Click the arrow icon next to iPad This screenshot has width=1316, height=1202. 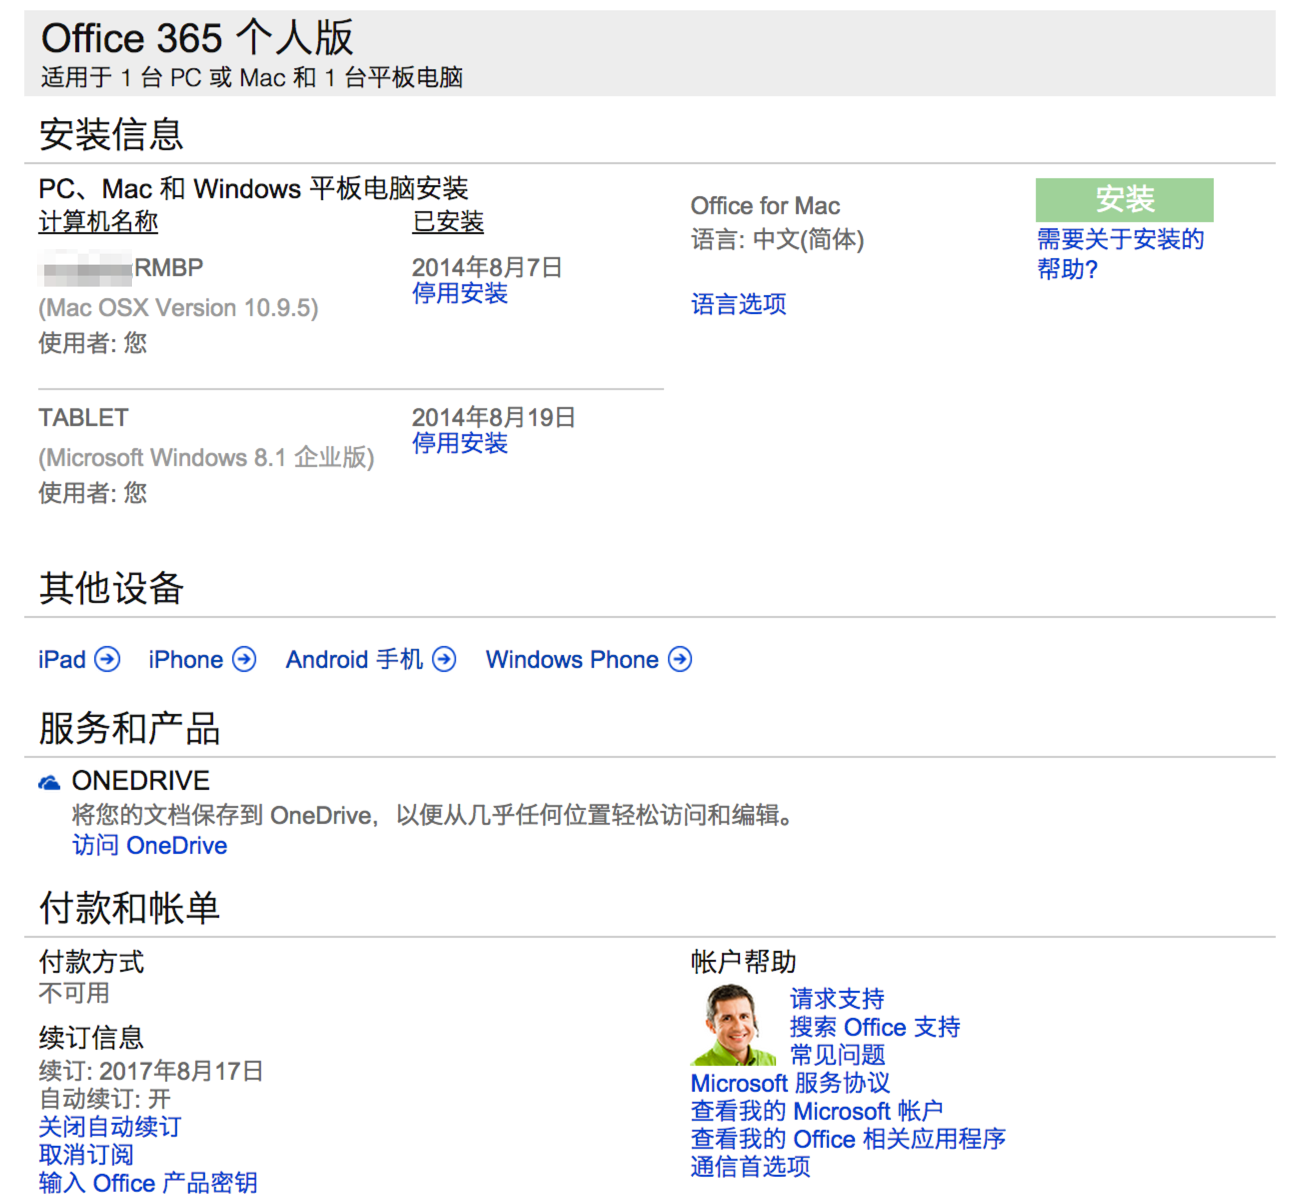(107, 660)
